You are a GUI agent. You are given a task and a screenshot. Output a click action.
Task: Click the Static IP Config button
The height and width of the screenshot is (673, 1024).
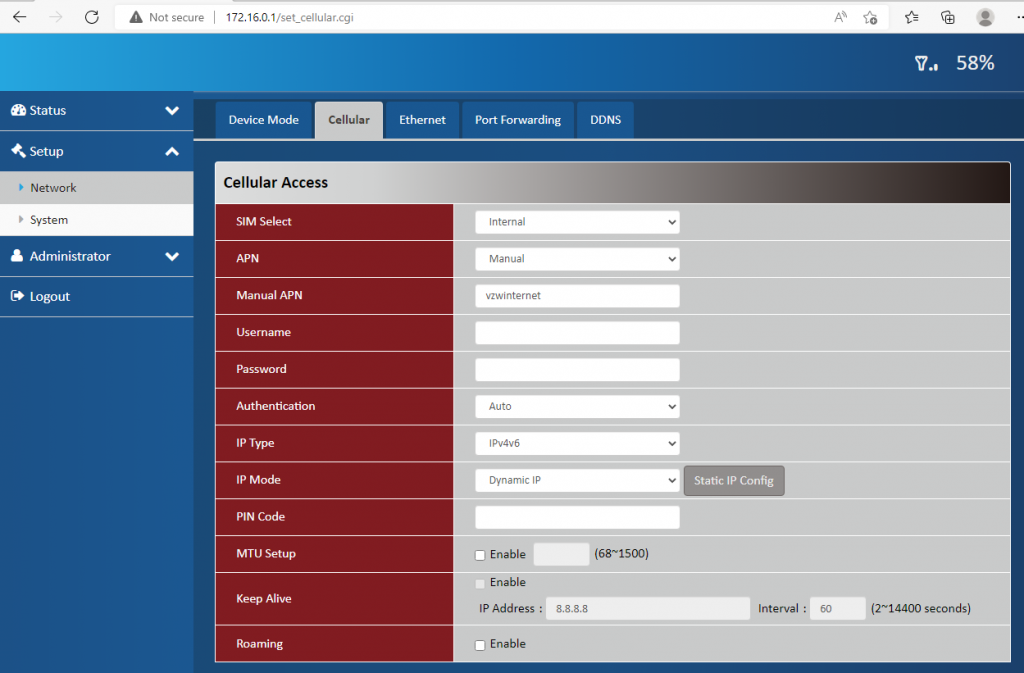click(734, 481)
